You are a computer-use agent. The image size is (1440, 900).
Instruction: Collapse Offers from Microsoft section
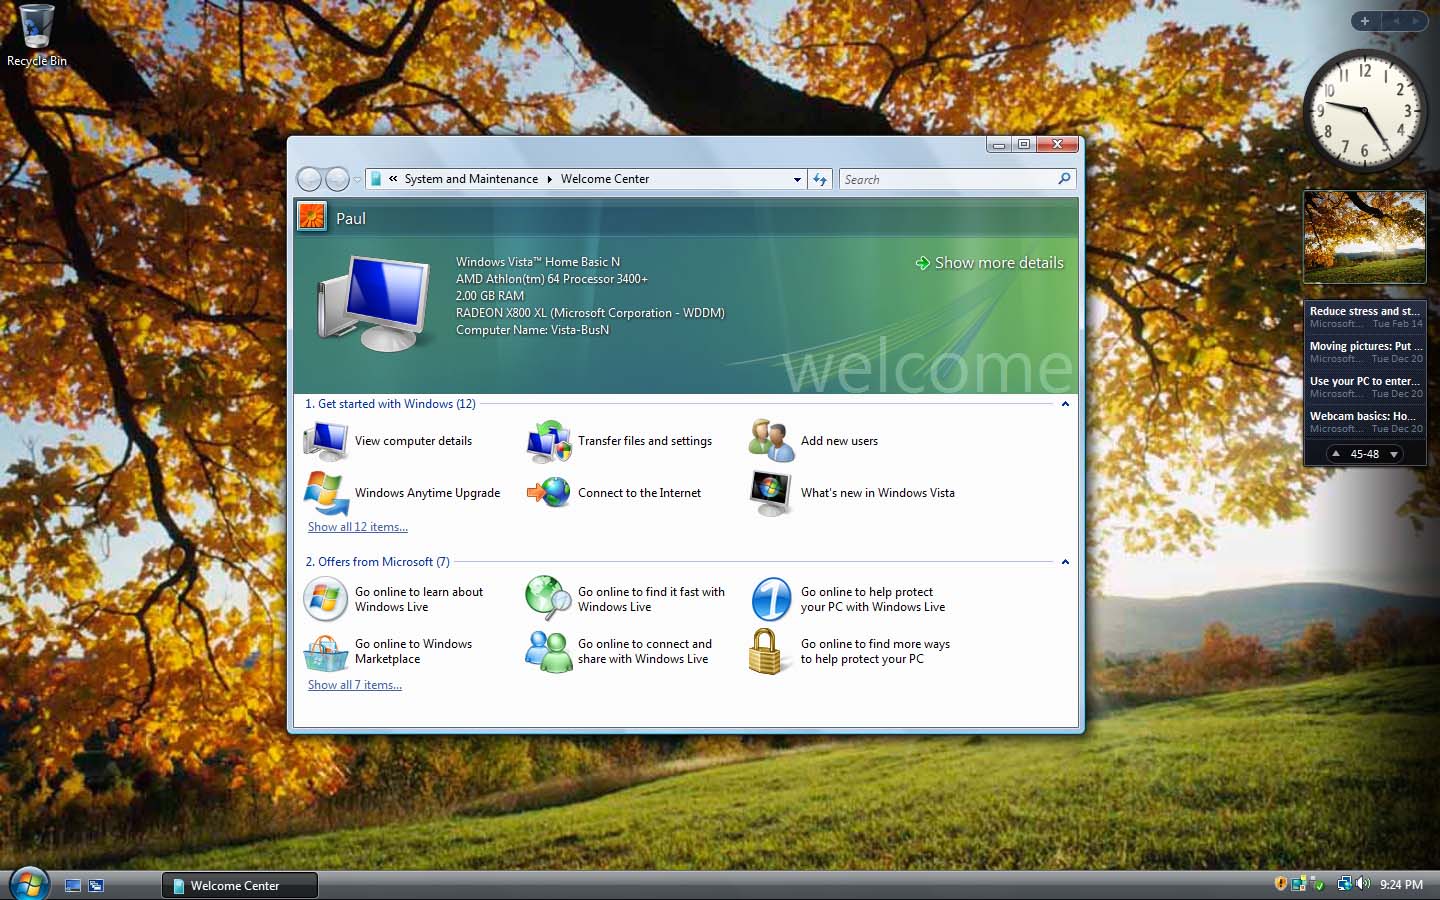click(1065, 562)
